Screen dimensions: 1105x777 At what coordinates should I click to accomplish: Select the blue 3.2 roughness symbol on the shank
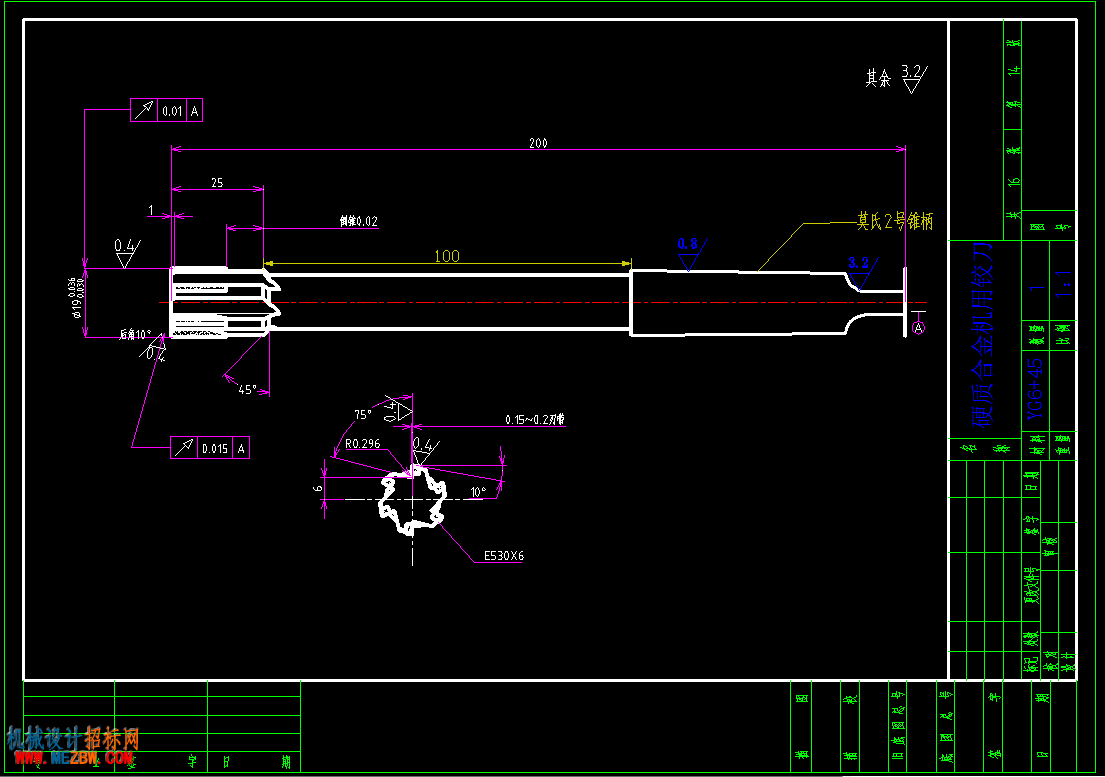(x=859, y=267)
